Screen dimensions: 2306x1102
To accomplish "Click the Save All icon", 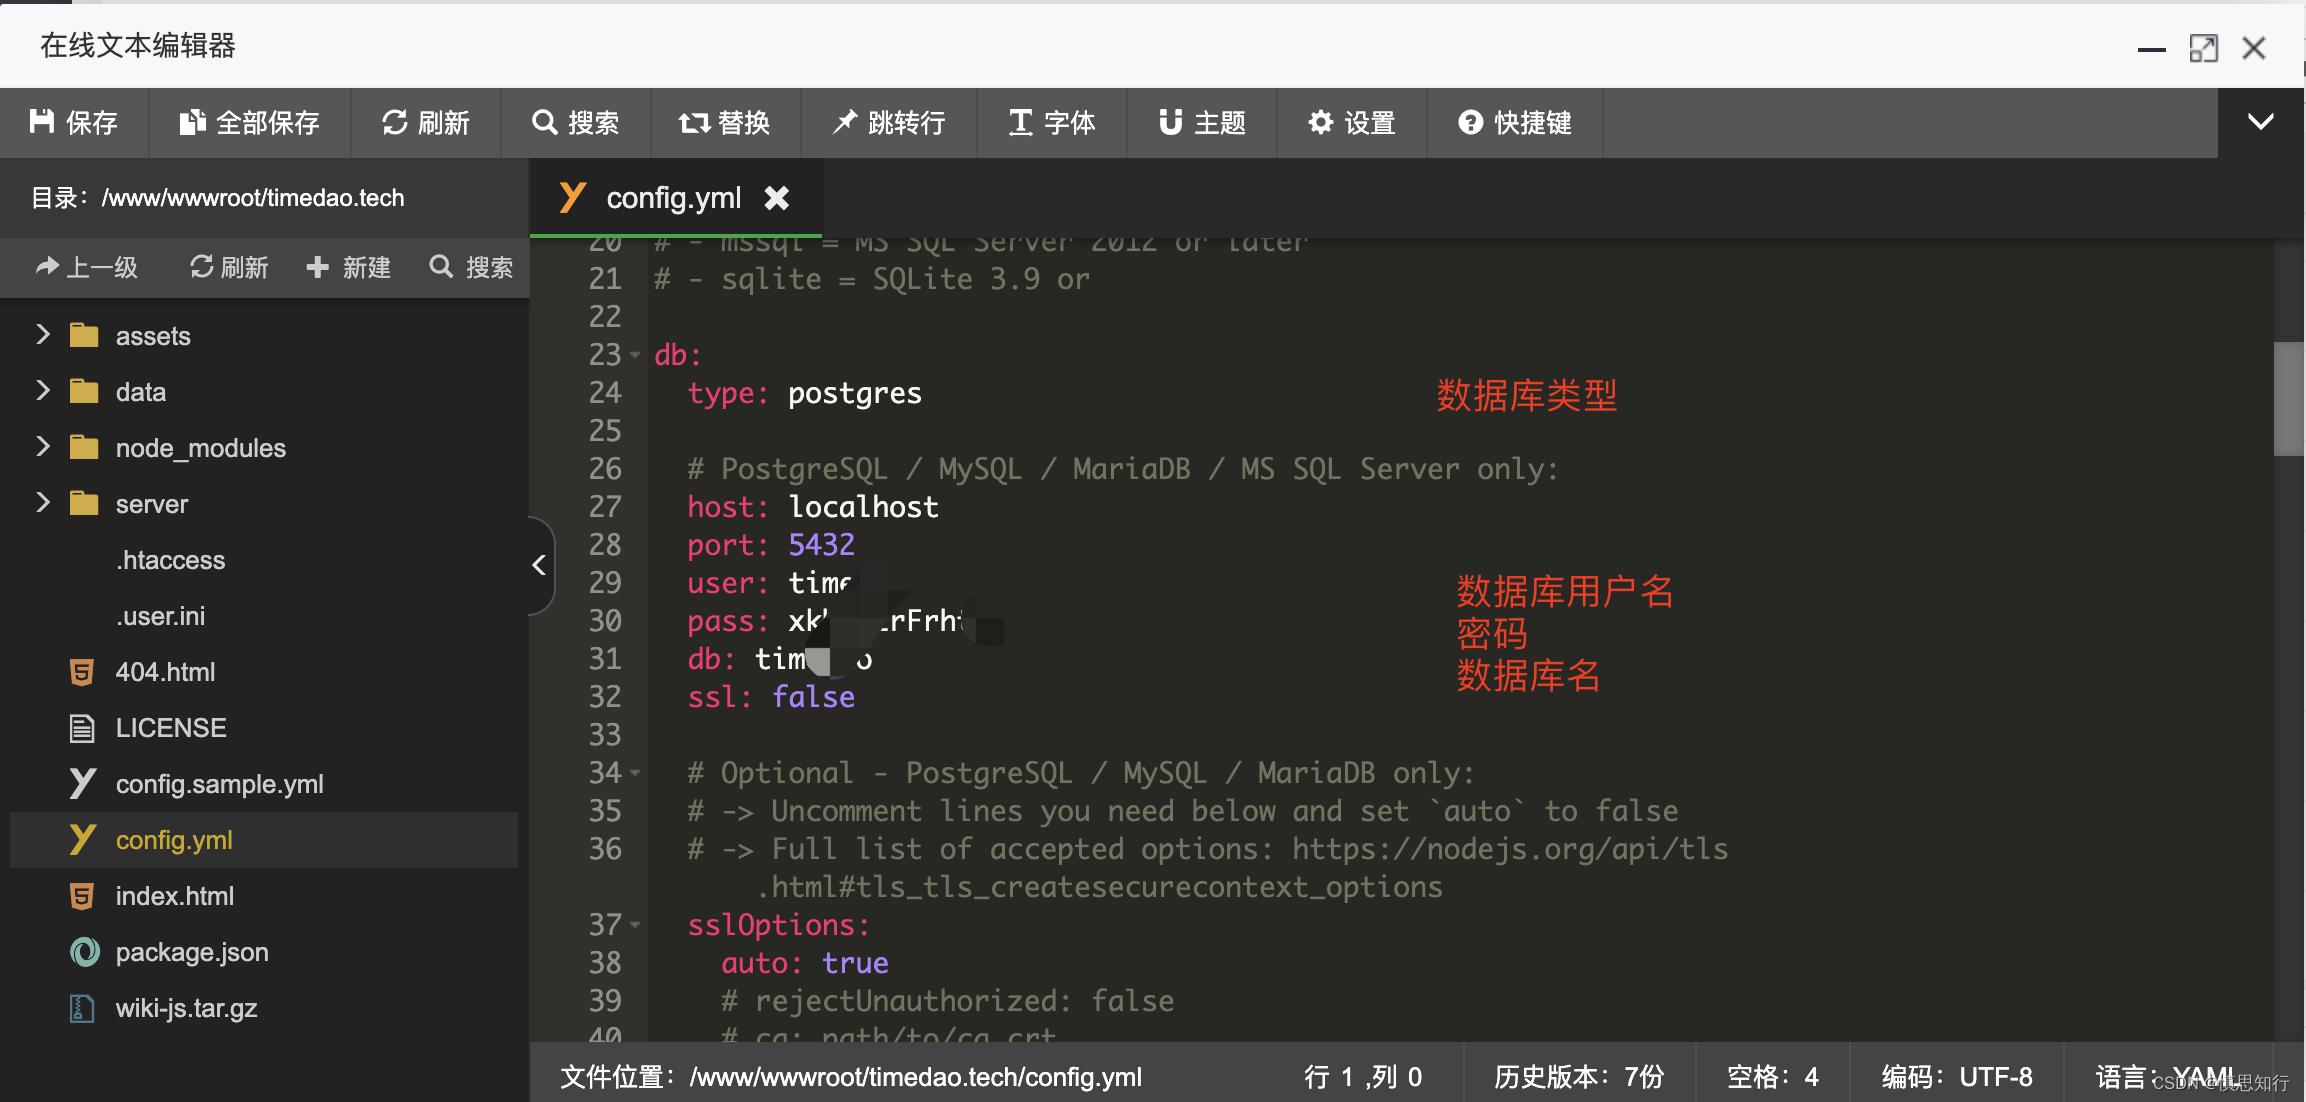I will point(192,122).
